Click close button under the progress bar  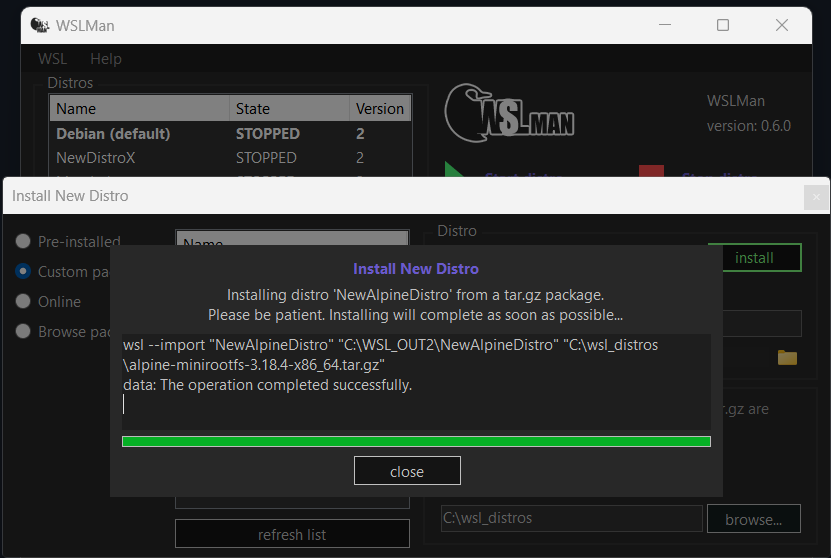[407, 471]
